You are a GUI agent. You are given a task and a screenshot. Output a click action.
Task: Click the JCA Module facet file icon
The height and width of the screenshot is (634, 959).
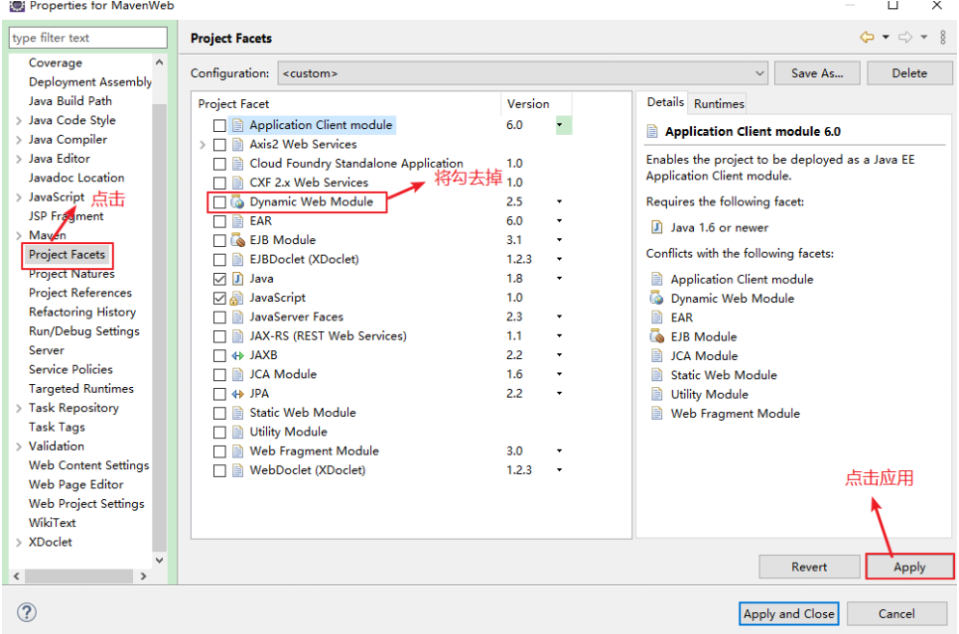tap(237, 375)
